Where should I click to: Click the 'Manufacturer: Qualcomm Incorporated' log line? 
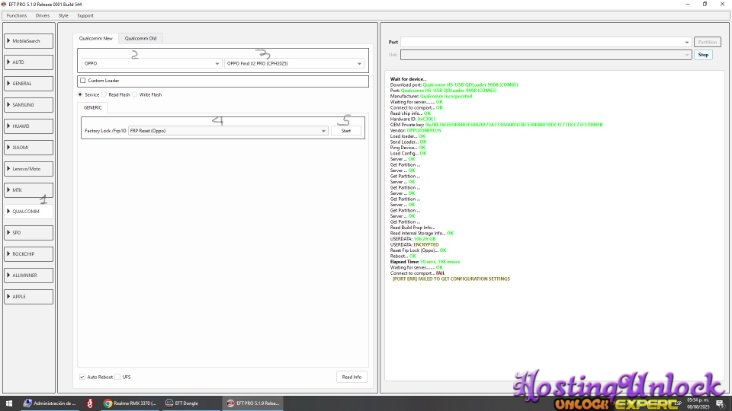pyautogui.click(x=431, y=96)
